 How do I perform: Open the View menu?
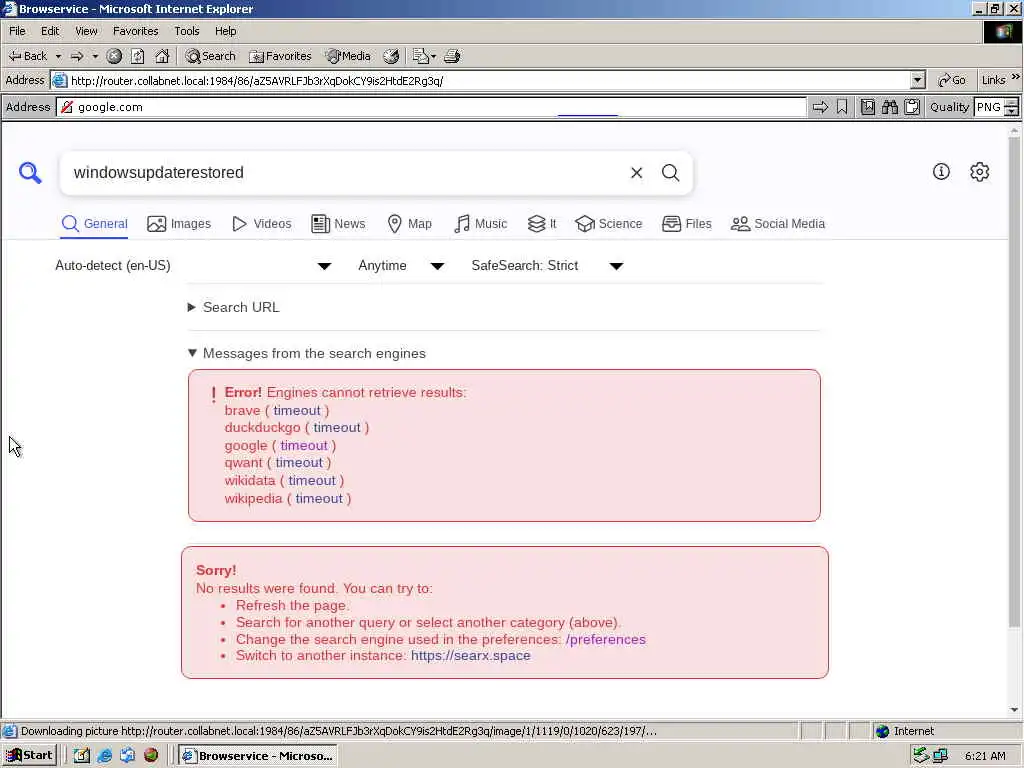[x=86, y=31]
